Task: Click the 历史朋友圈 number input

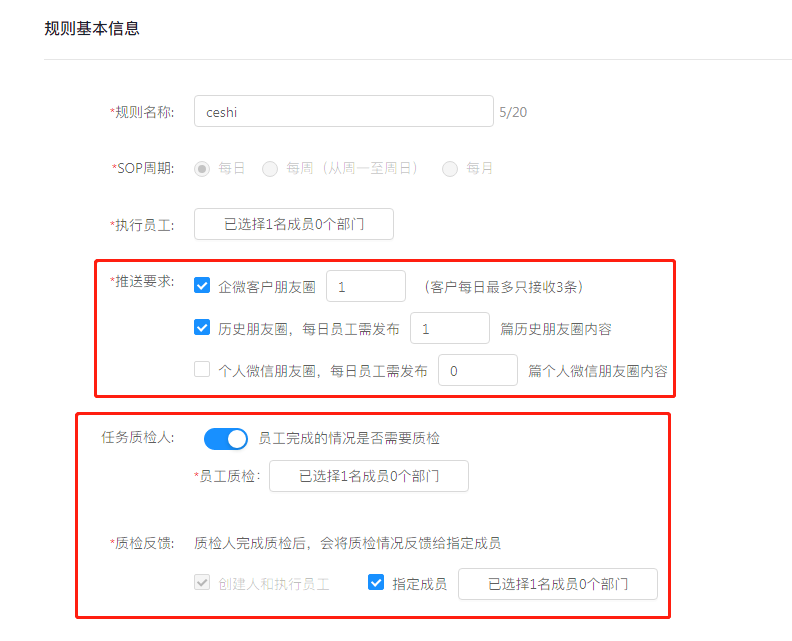Action: click(450, 328)
